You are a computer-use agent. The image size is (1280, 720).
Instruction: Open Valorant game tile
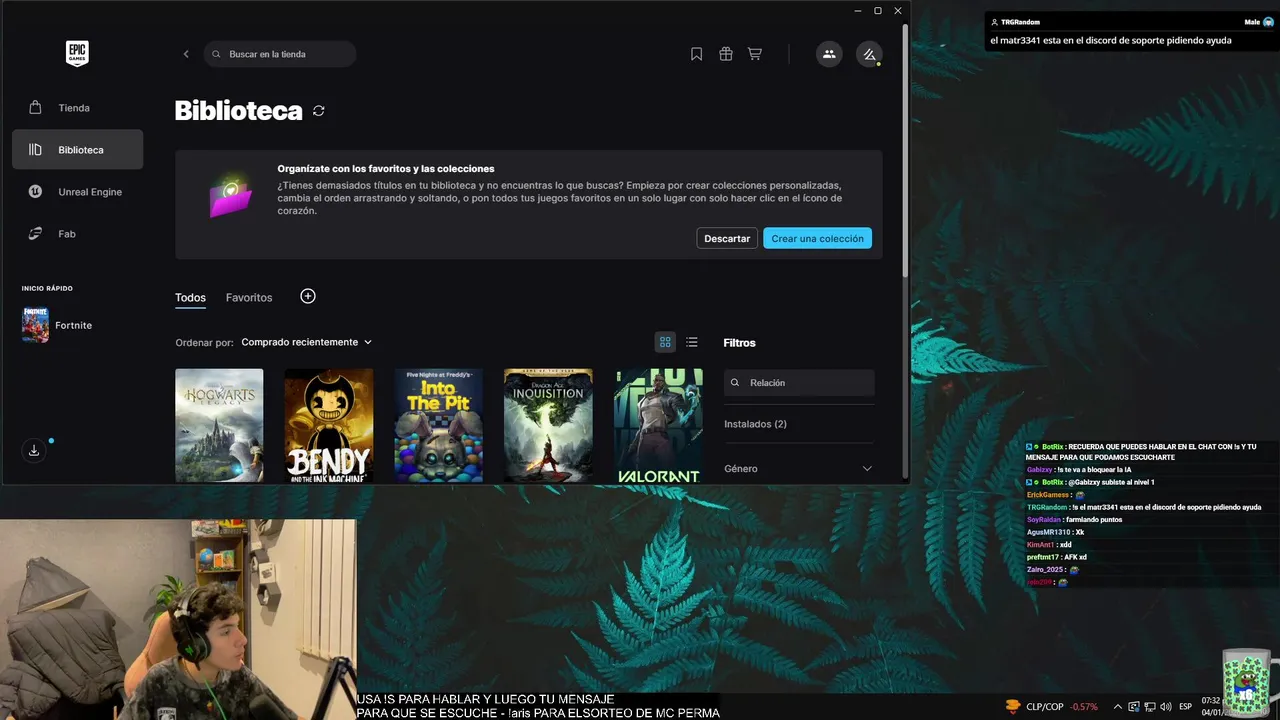(x=658, y=426)
